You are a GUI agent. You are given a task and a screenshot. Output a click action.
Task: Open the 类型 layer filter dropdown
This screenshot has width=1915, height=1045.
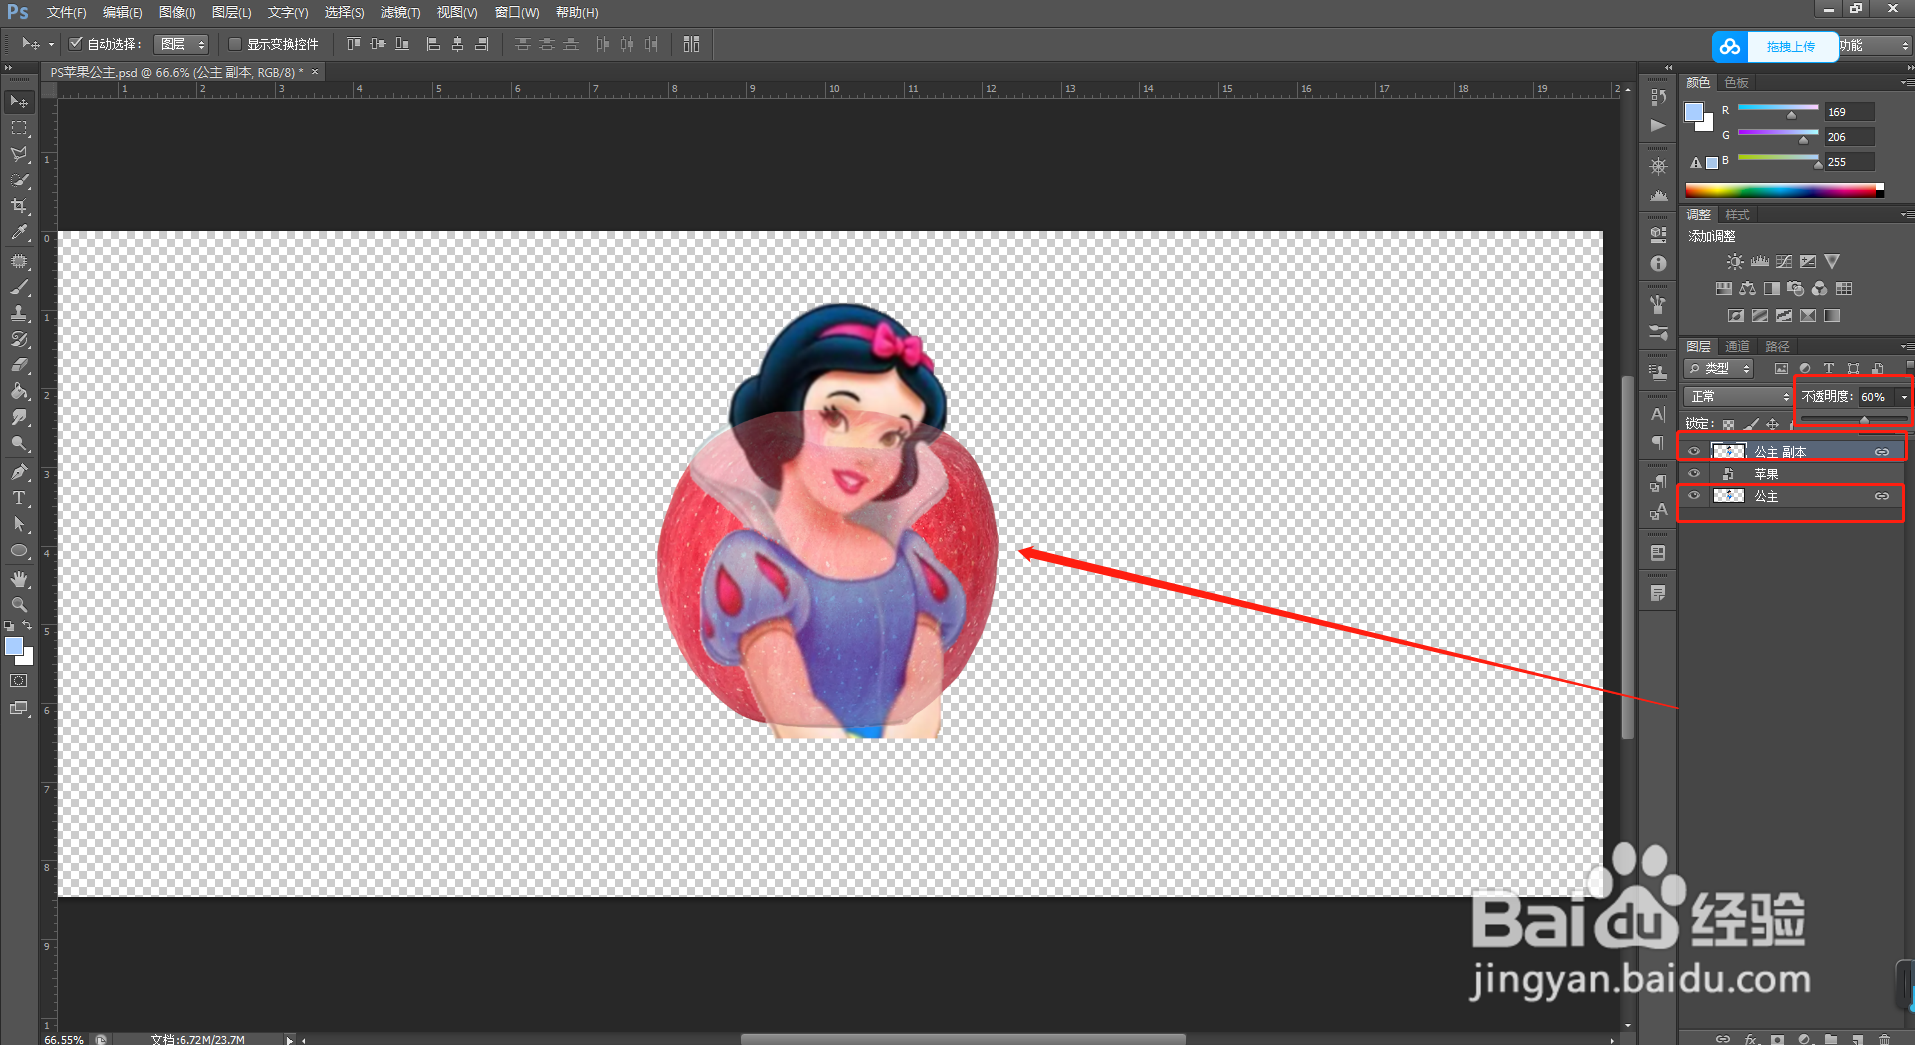point(1719,369)
